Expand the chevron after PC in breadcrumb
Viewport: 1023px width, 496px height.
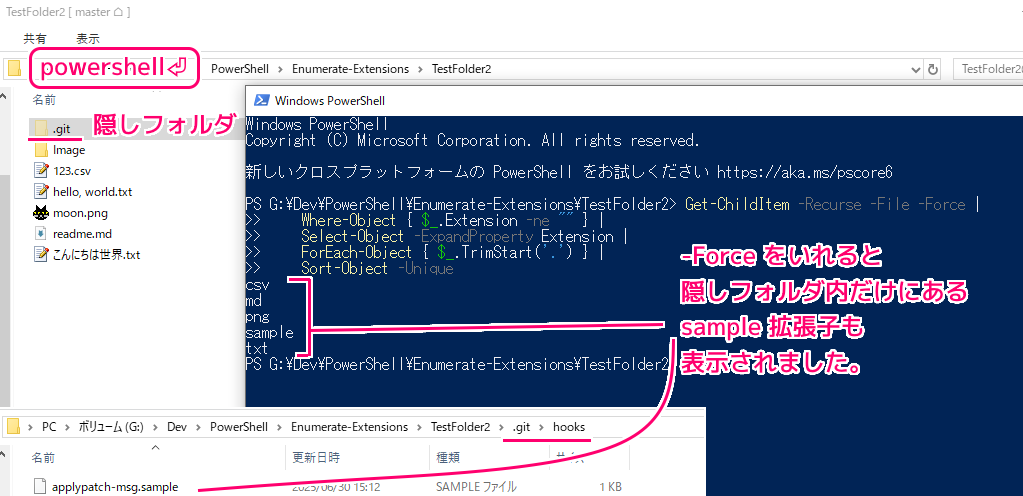65,427
